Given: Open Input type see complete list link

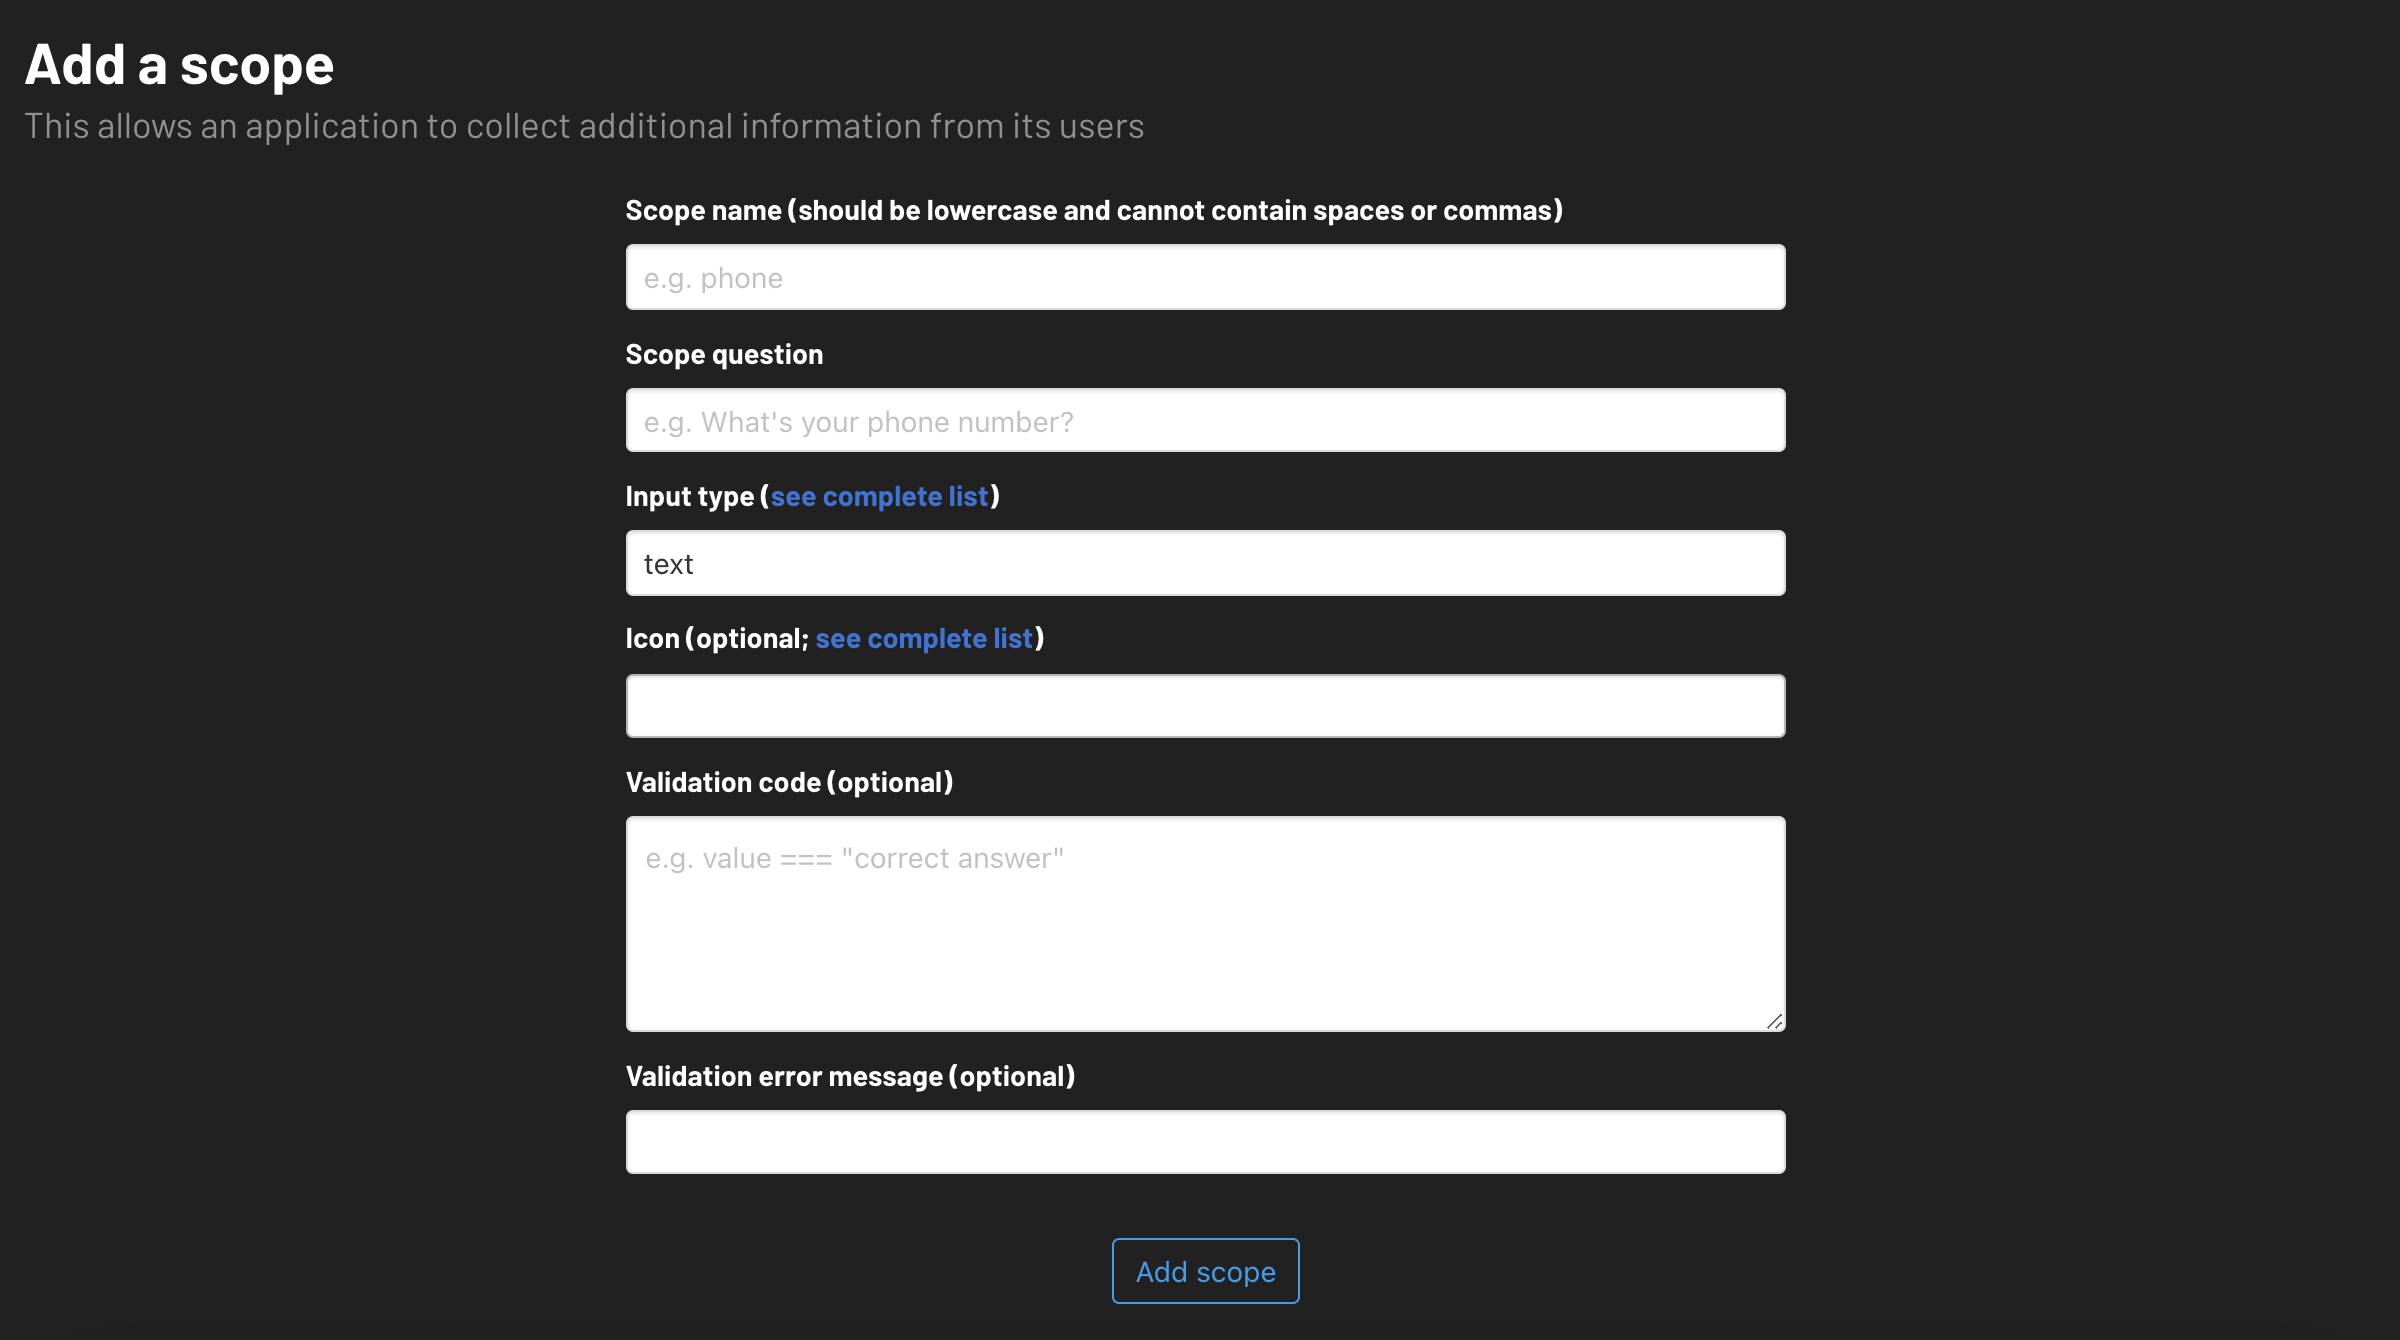Looking at the screenshot, I should (879, 496).
